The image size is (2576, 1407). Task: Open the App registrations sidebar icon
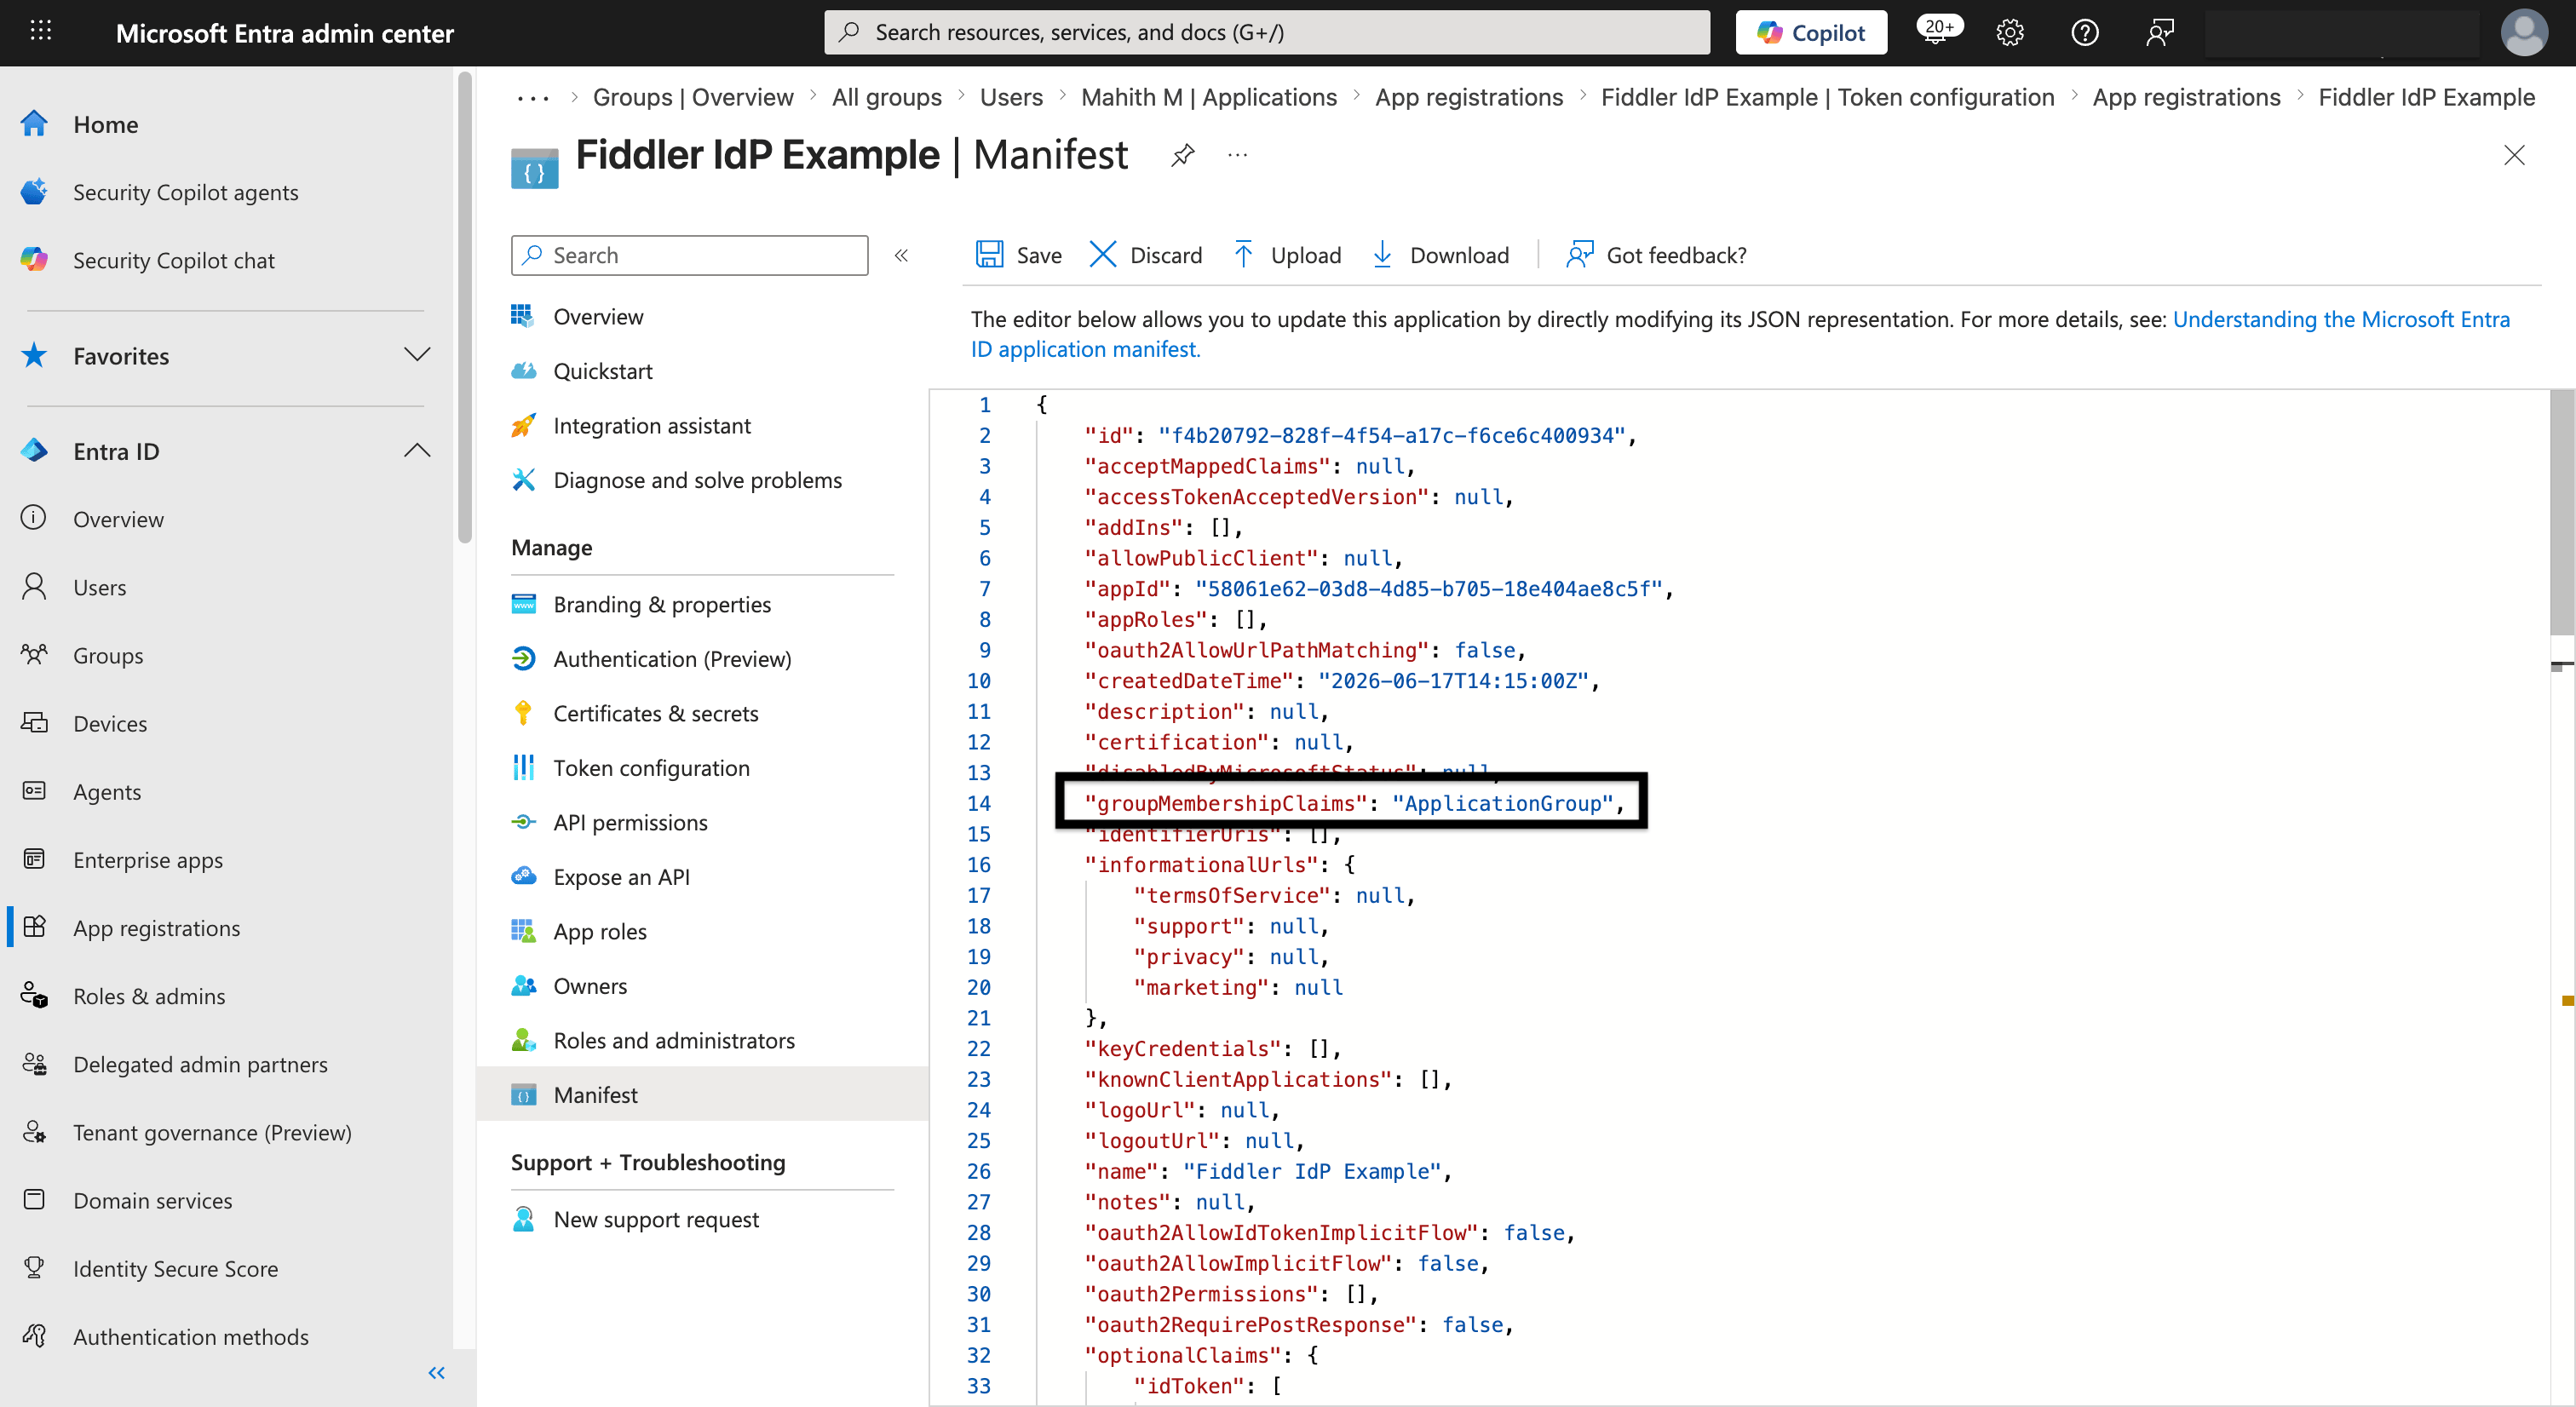(34, 927)
